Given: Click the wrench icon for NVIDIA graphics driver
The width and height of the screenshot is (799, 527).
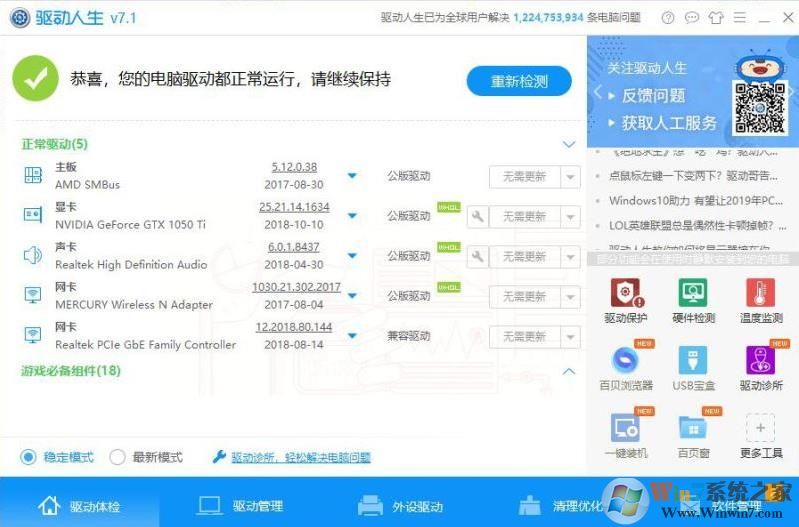Looking at the screenshot, I should tap(477, 216).
